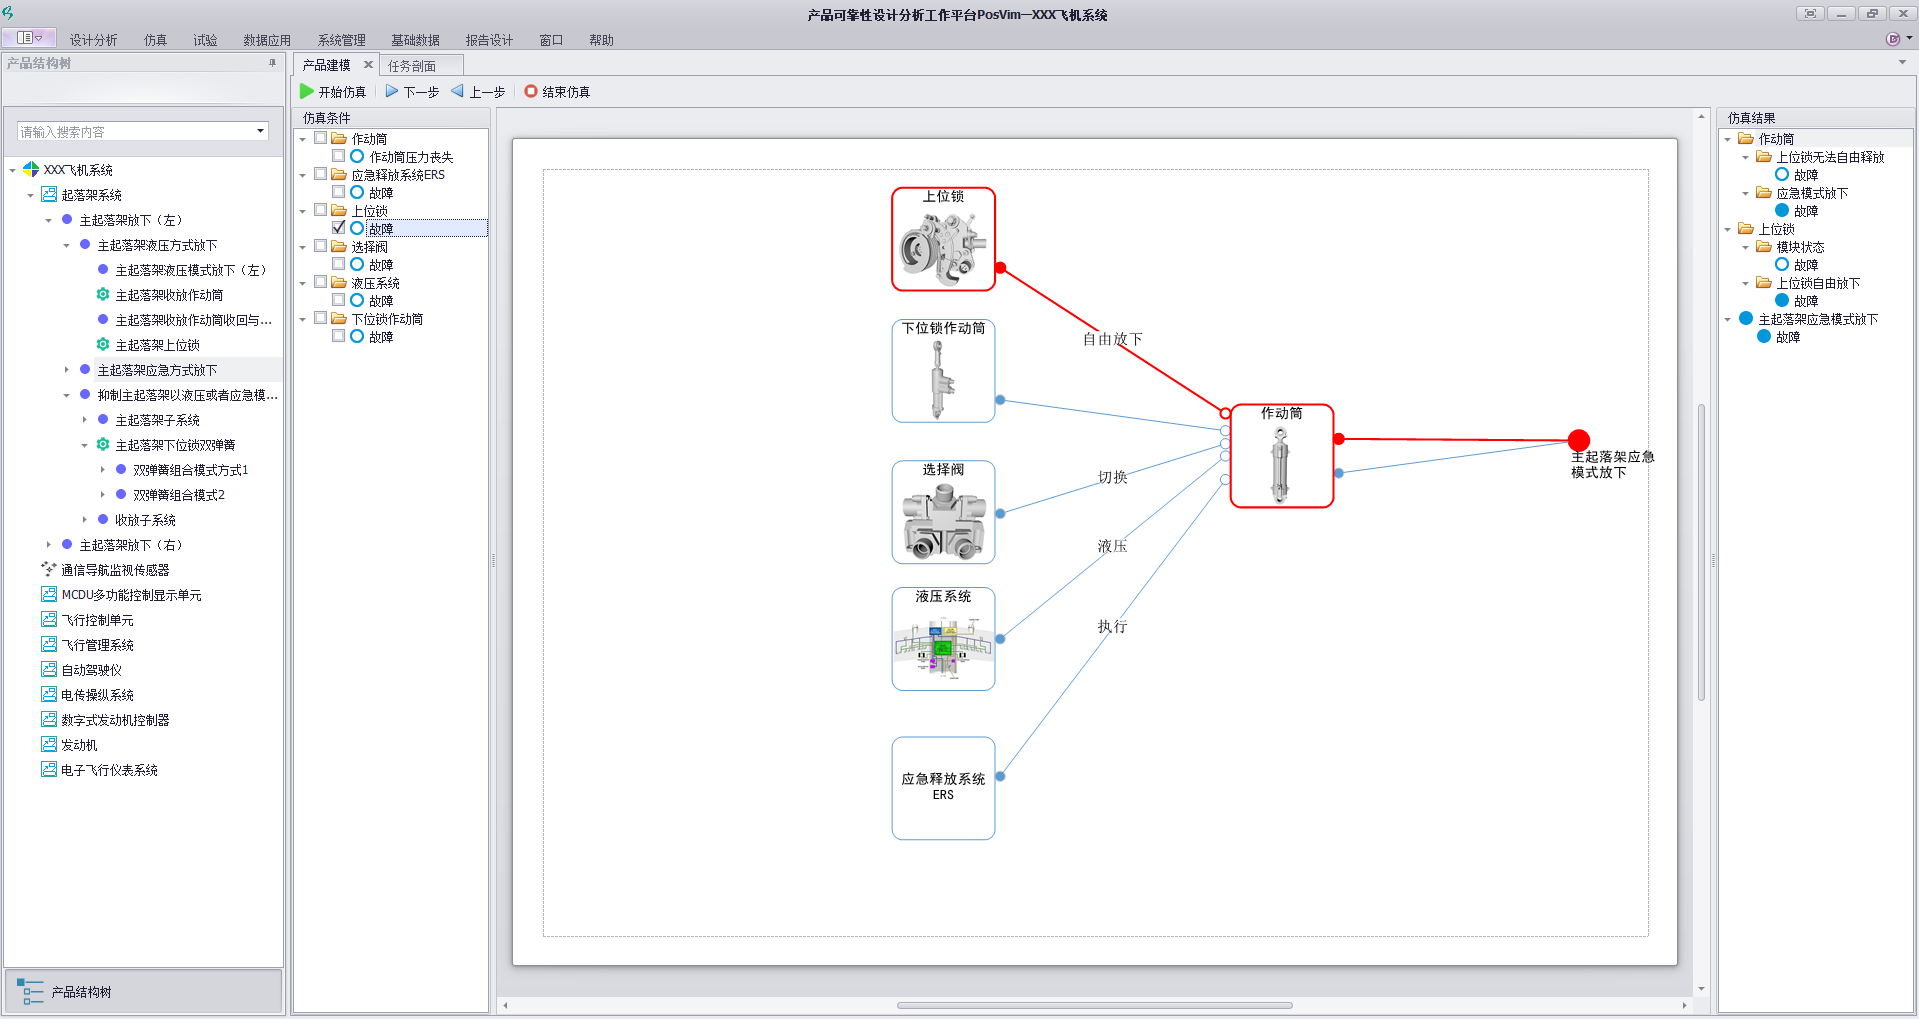Viewport: 1919px width, 1019px height.
Task: Enable the 液压系统 故障 checkbox
Action: pos(339,300)
